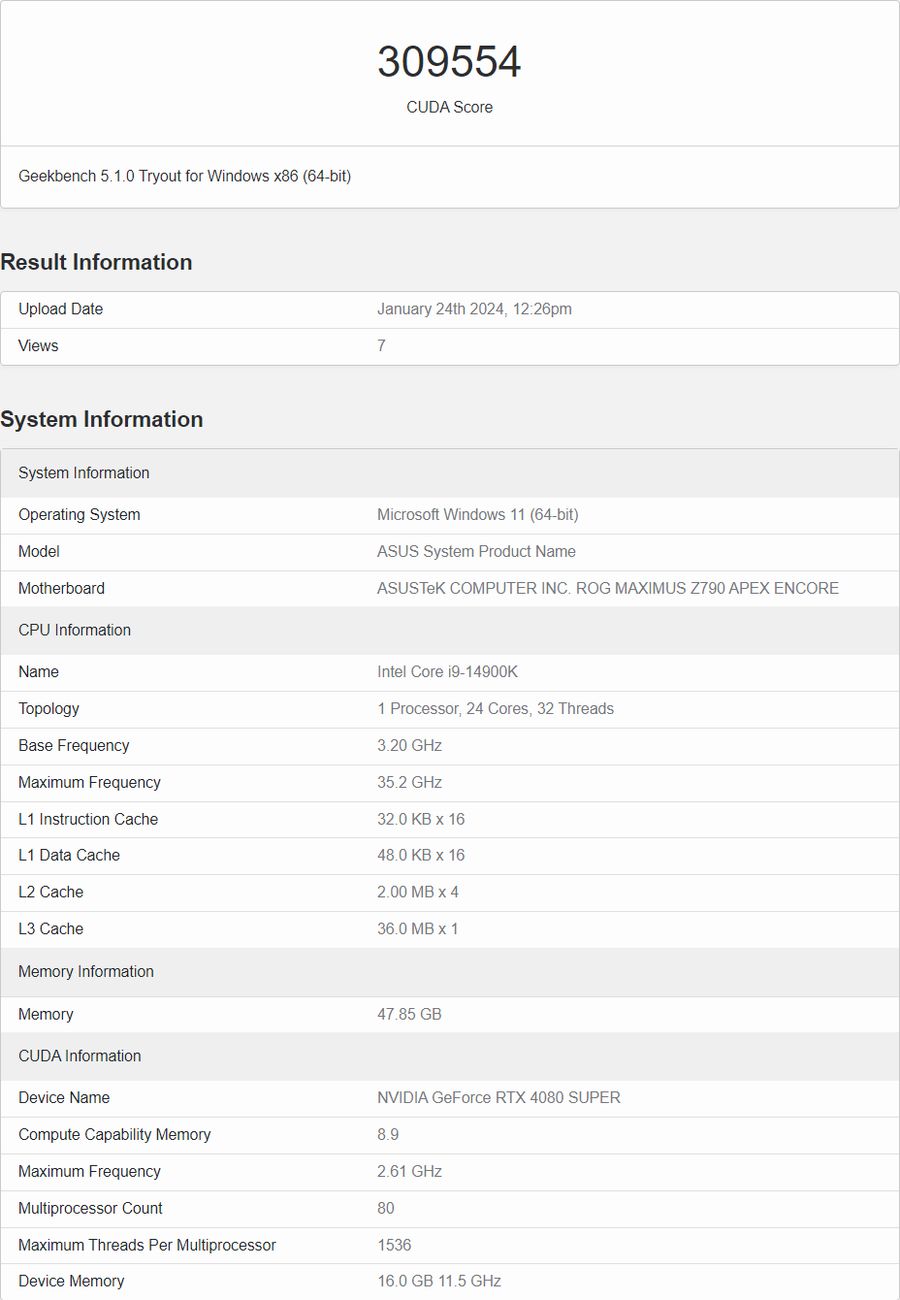Select the NVIDIA GeForce RTX 4080 SUPER device name
Screen dimensions: 900x1300
(x=498, y=1098)
